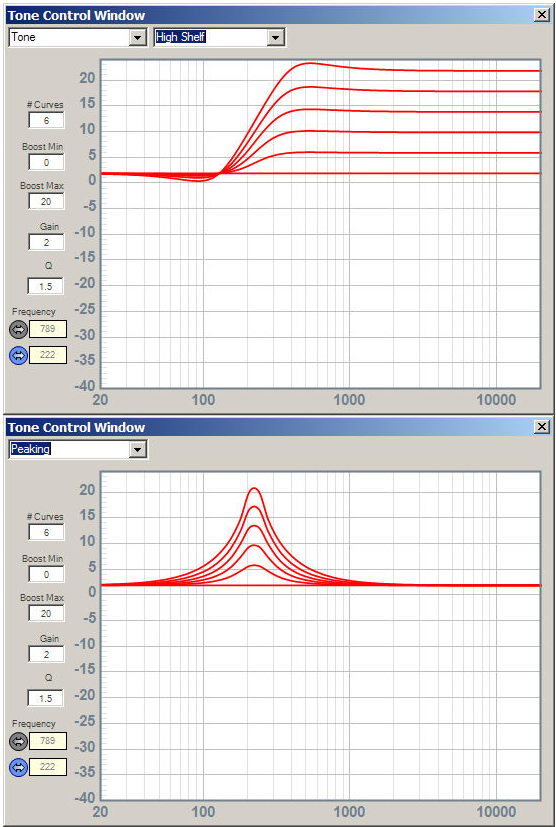
Task: Click Gain field in top window
Action: tap(46, 242)
